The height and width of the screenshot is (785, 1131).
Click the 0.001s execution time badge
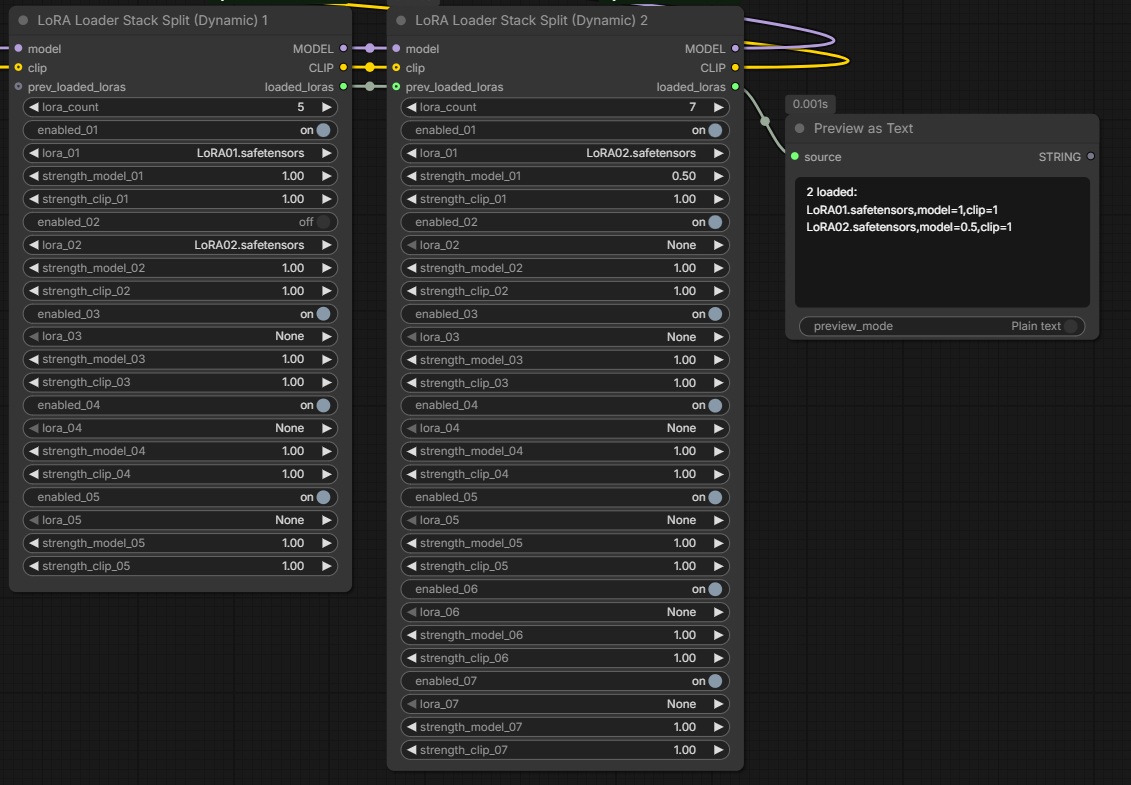point(810,104)
